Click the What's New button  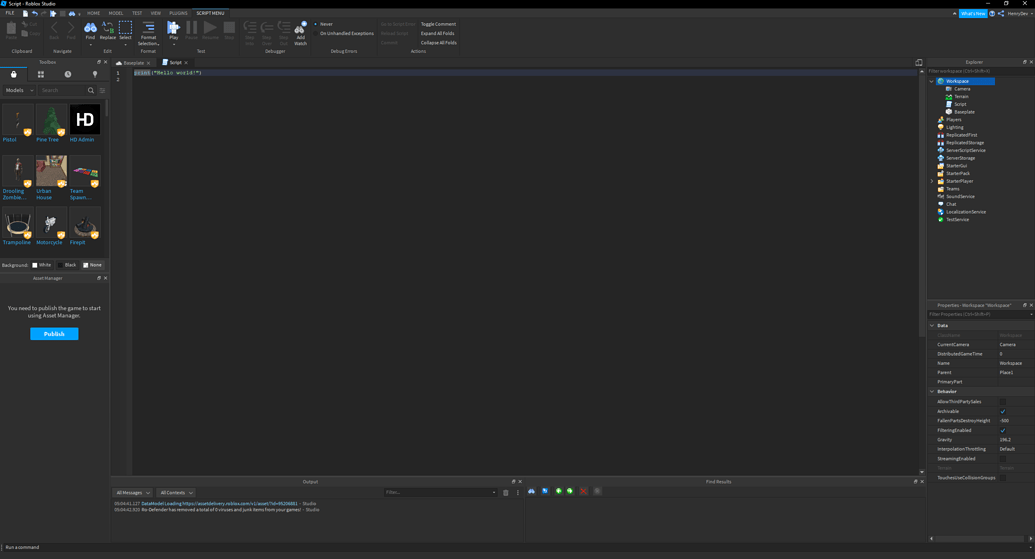(x=973, y=13)
